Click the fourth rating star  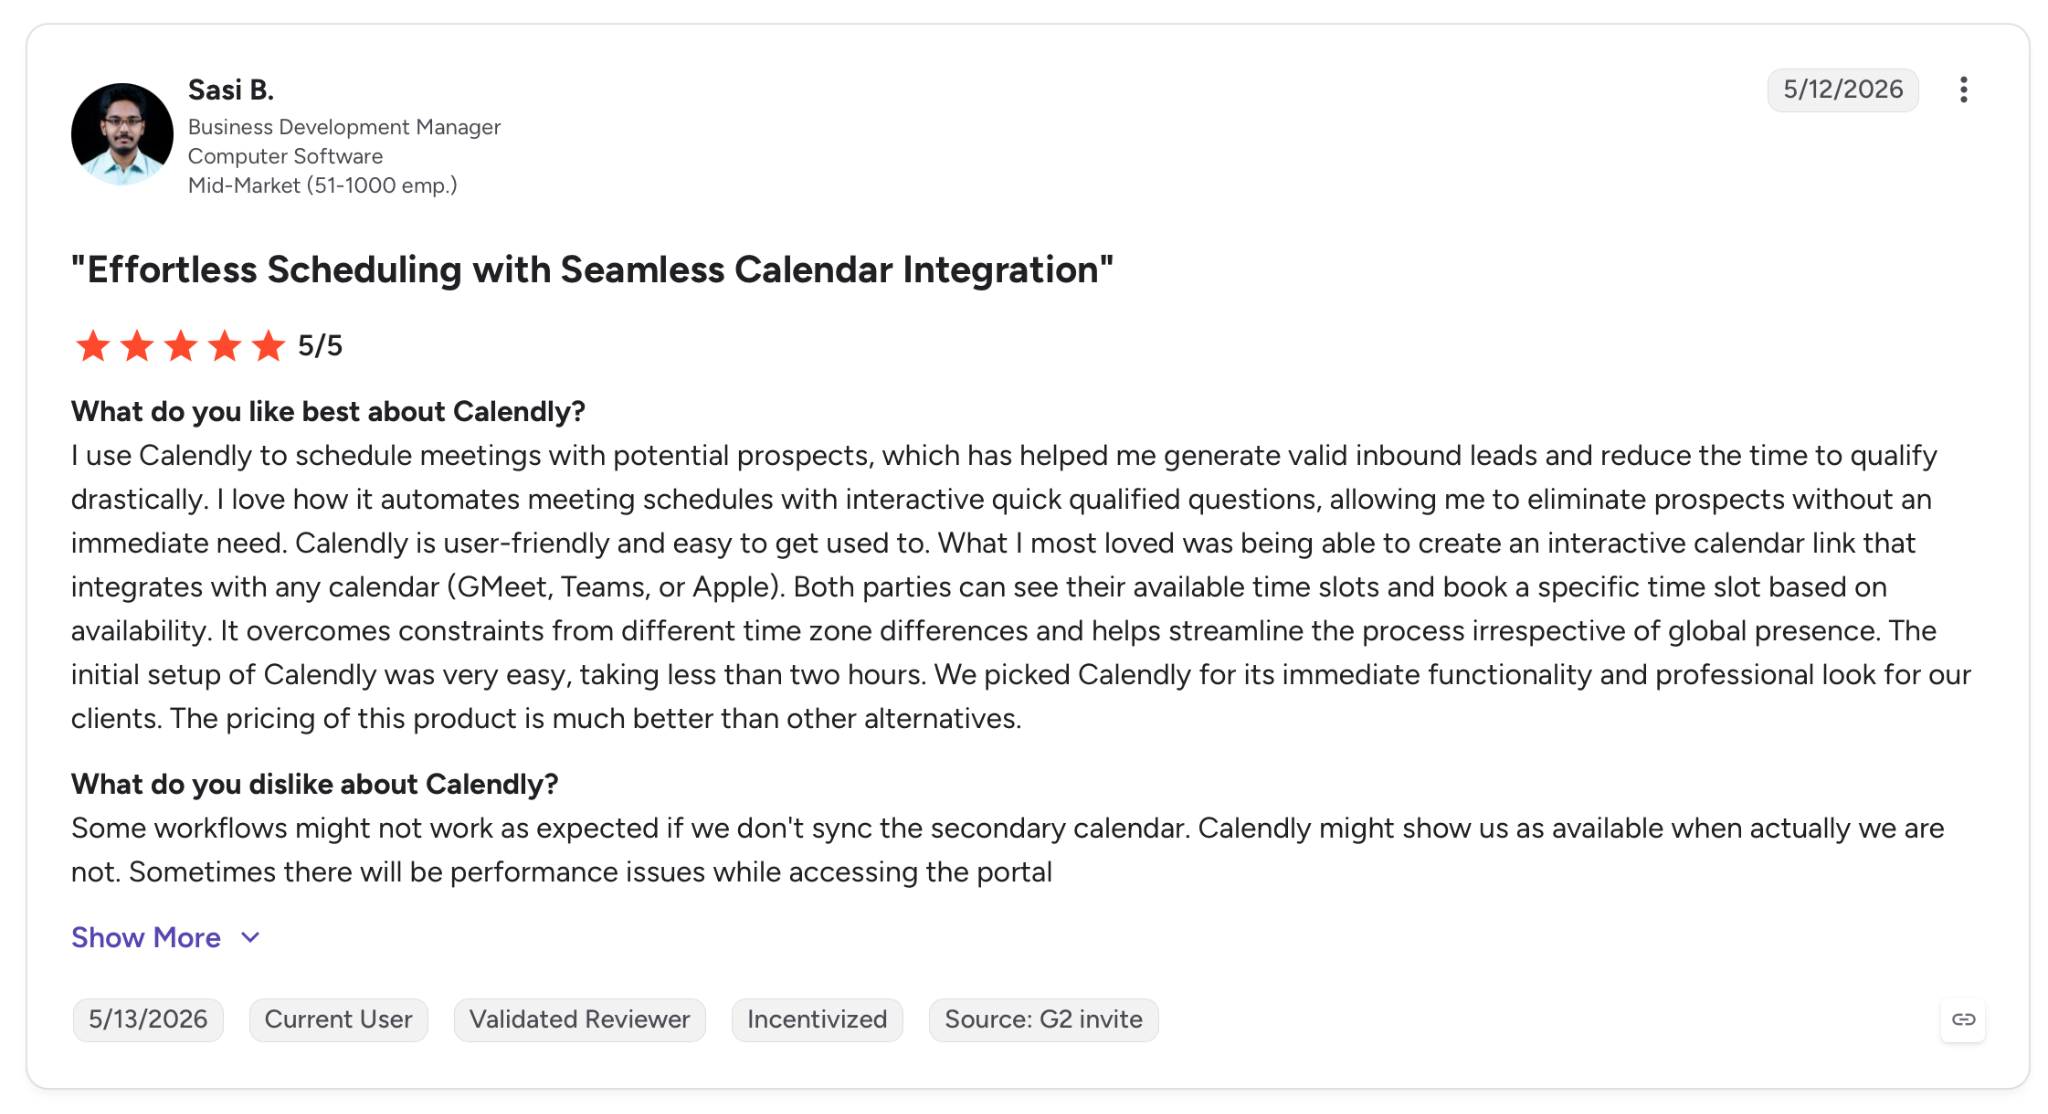click(x=225, y=346)
